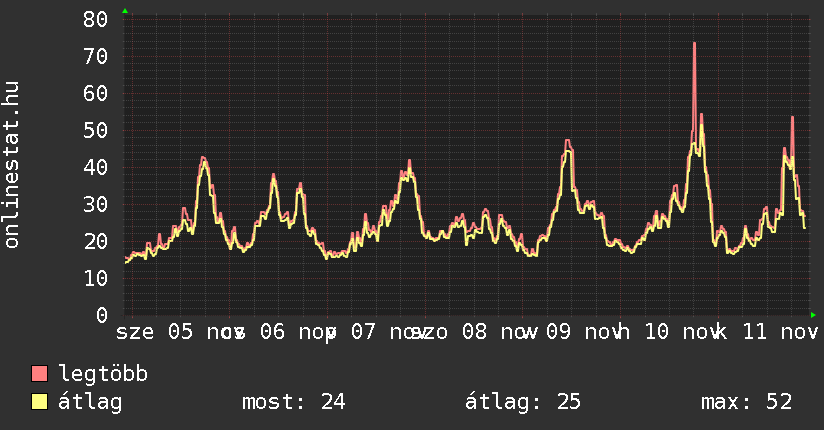The image size is (824, 430).
Task: Click the '10' date label on x-axis
Action: [x=657, y=331]
